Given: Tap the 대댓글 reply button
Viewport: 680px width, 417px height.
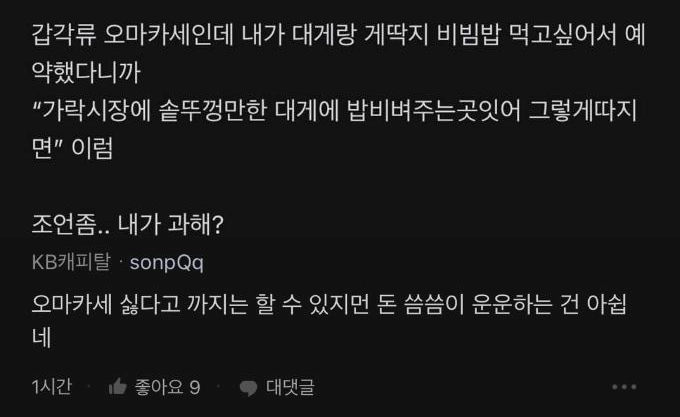Looking at the screenshot, I should (290, 387).
